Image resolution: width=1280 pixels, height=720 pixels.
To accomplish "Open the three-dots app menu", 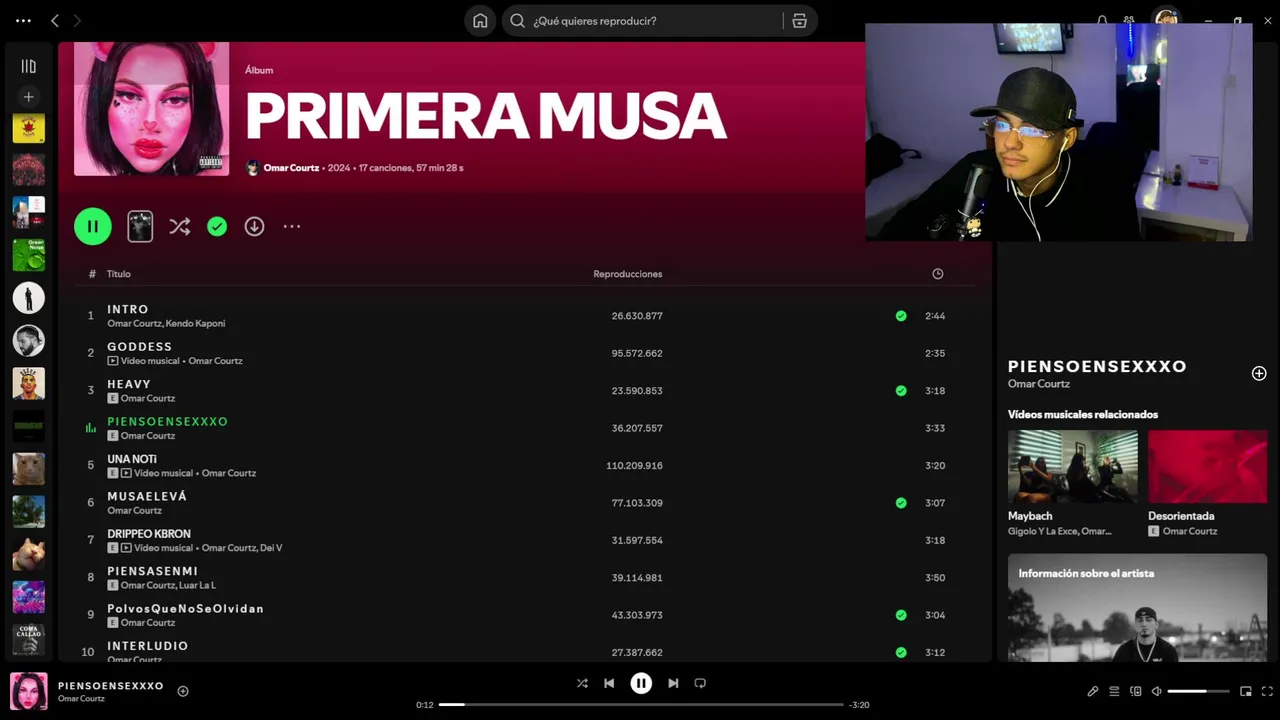I will click(x=23, y=20).
